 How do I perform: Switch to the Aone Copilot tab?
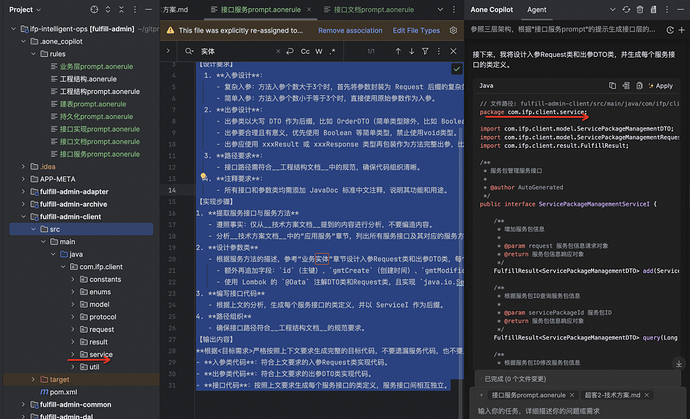[492, 9]
